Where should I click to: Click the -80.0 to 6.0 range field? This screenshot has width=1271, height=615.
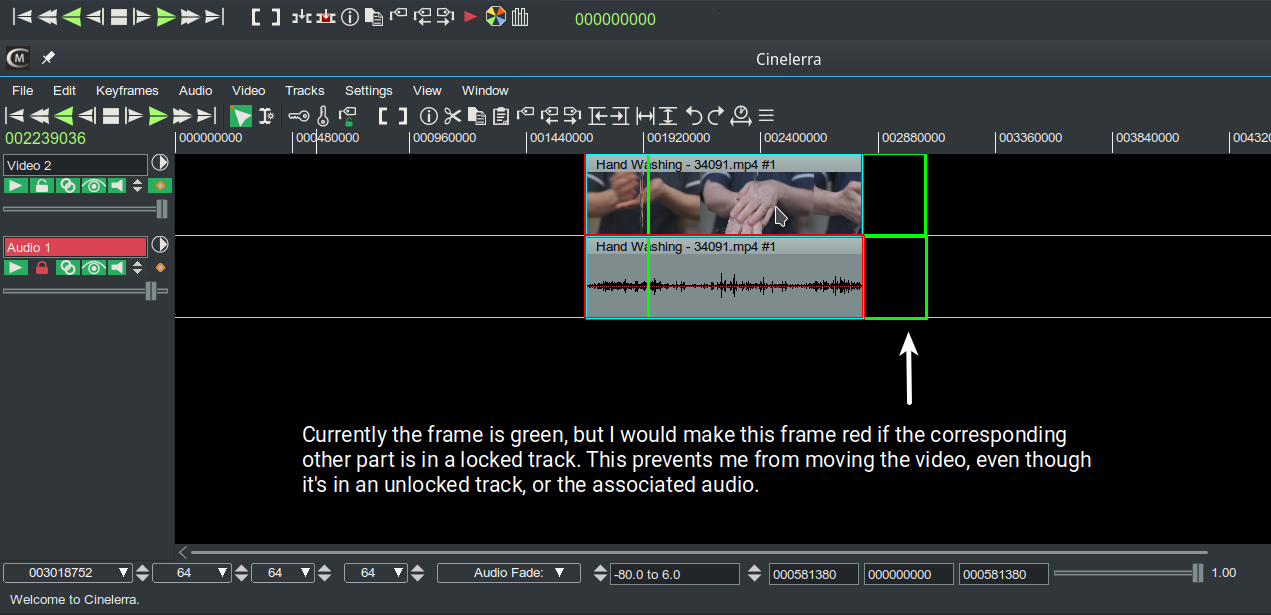(673, 574)
